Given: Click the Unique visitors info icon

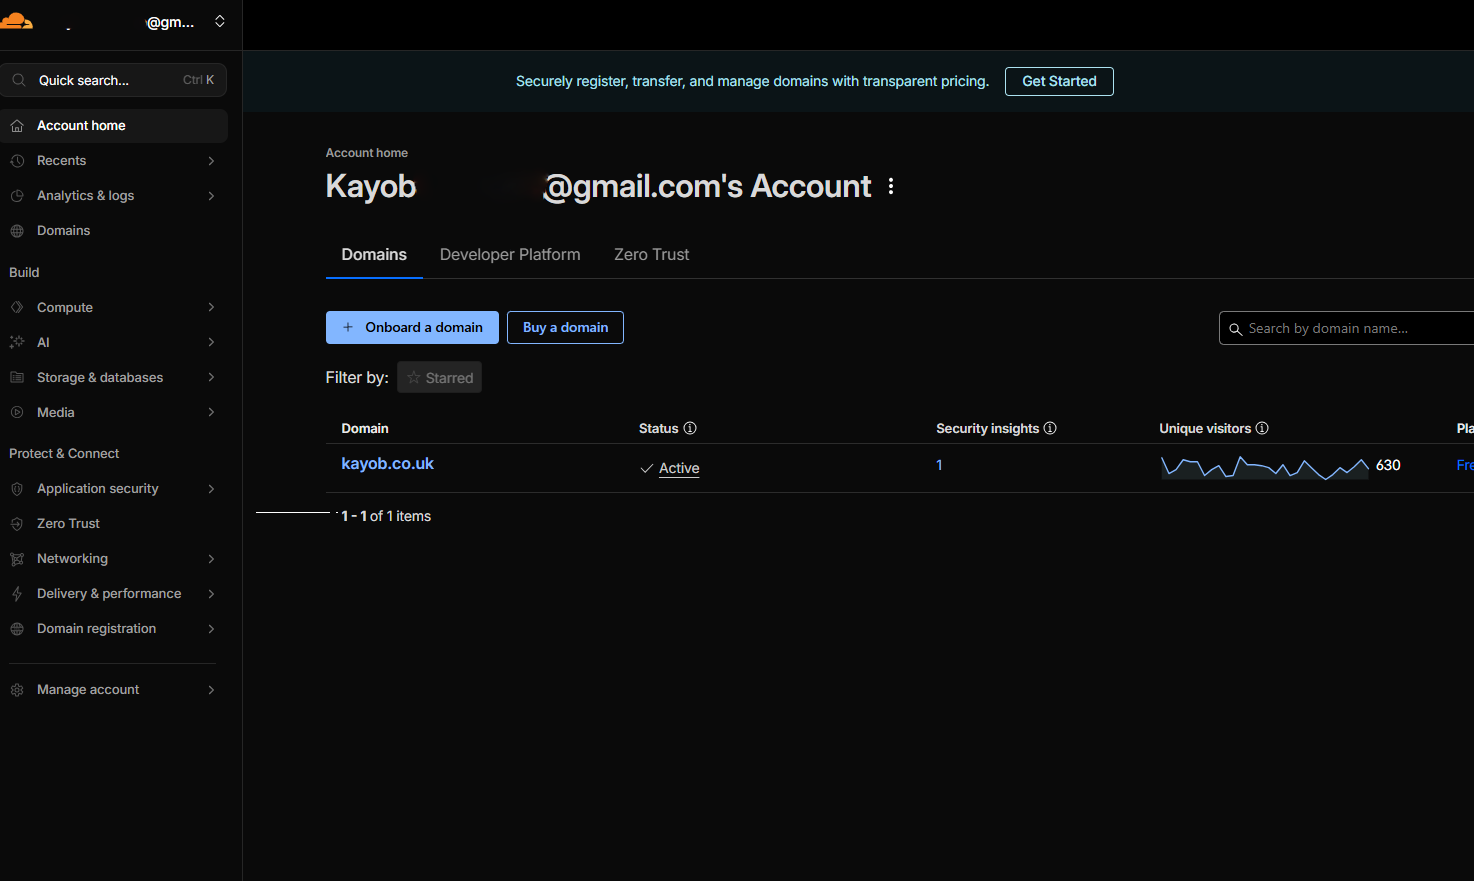Looking at the screenshot, I should (1262, 428).
